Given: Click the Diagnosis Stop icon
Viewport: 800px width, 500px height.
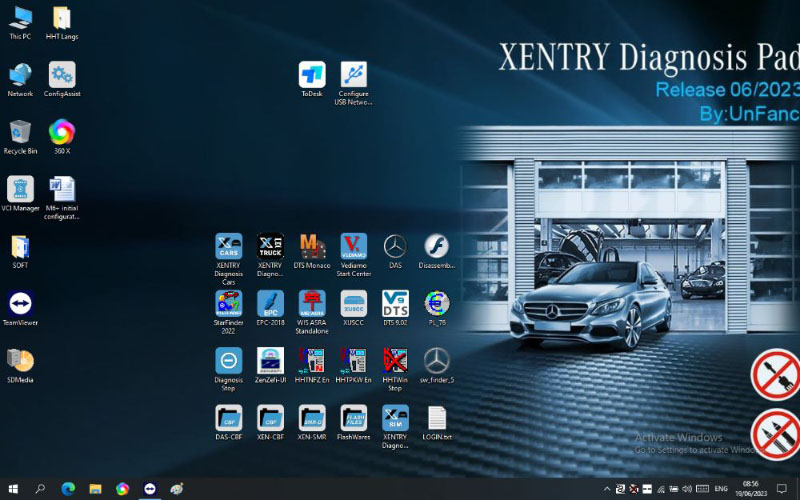Looking at the screenshot, I should pos(228,361).
